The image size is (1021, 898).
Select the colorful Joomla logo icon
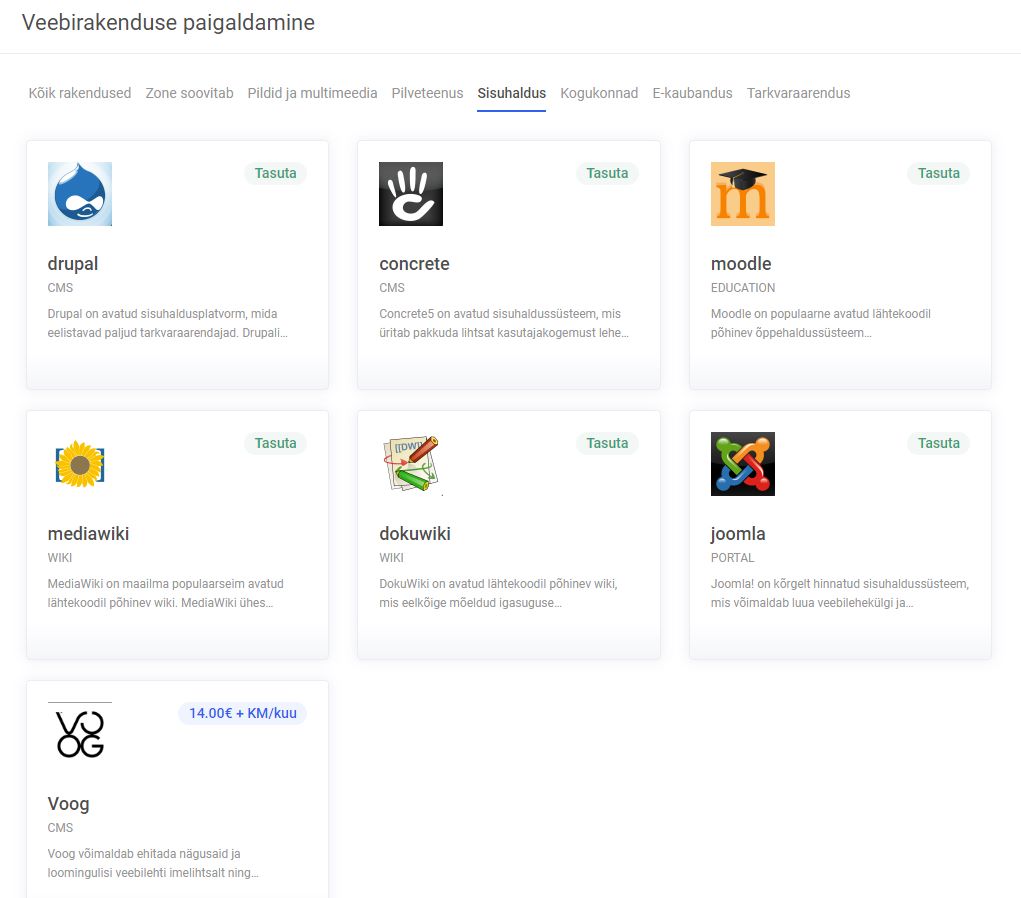pyautogui.click(x=742, y=463)
